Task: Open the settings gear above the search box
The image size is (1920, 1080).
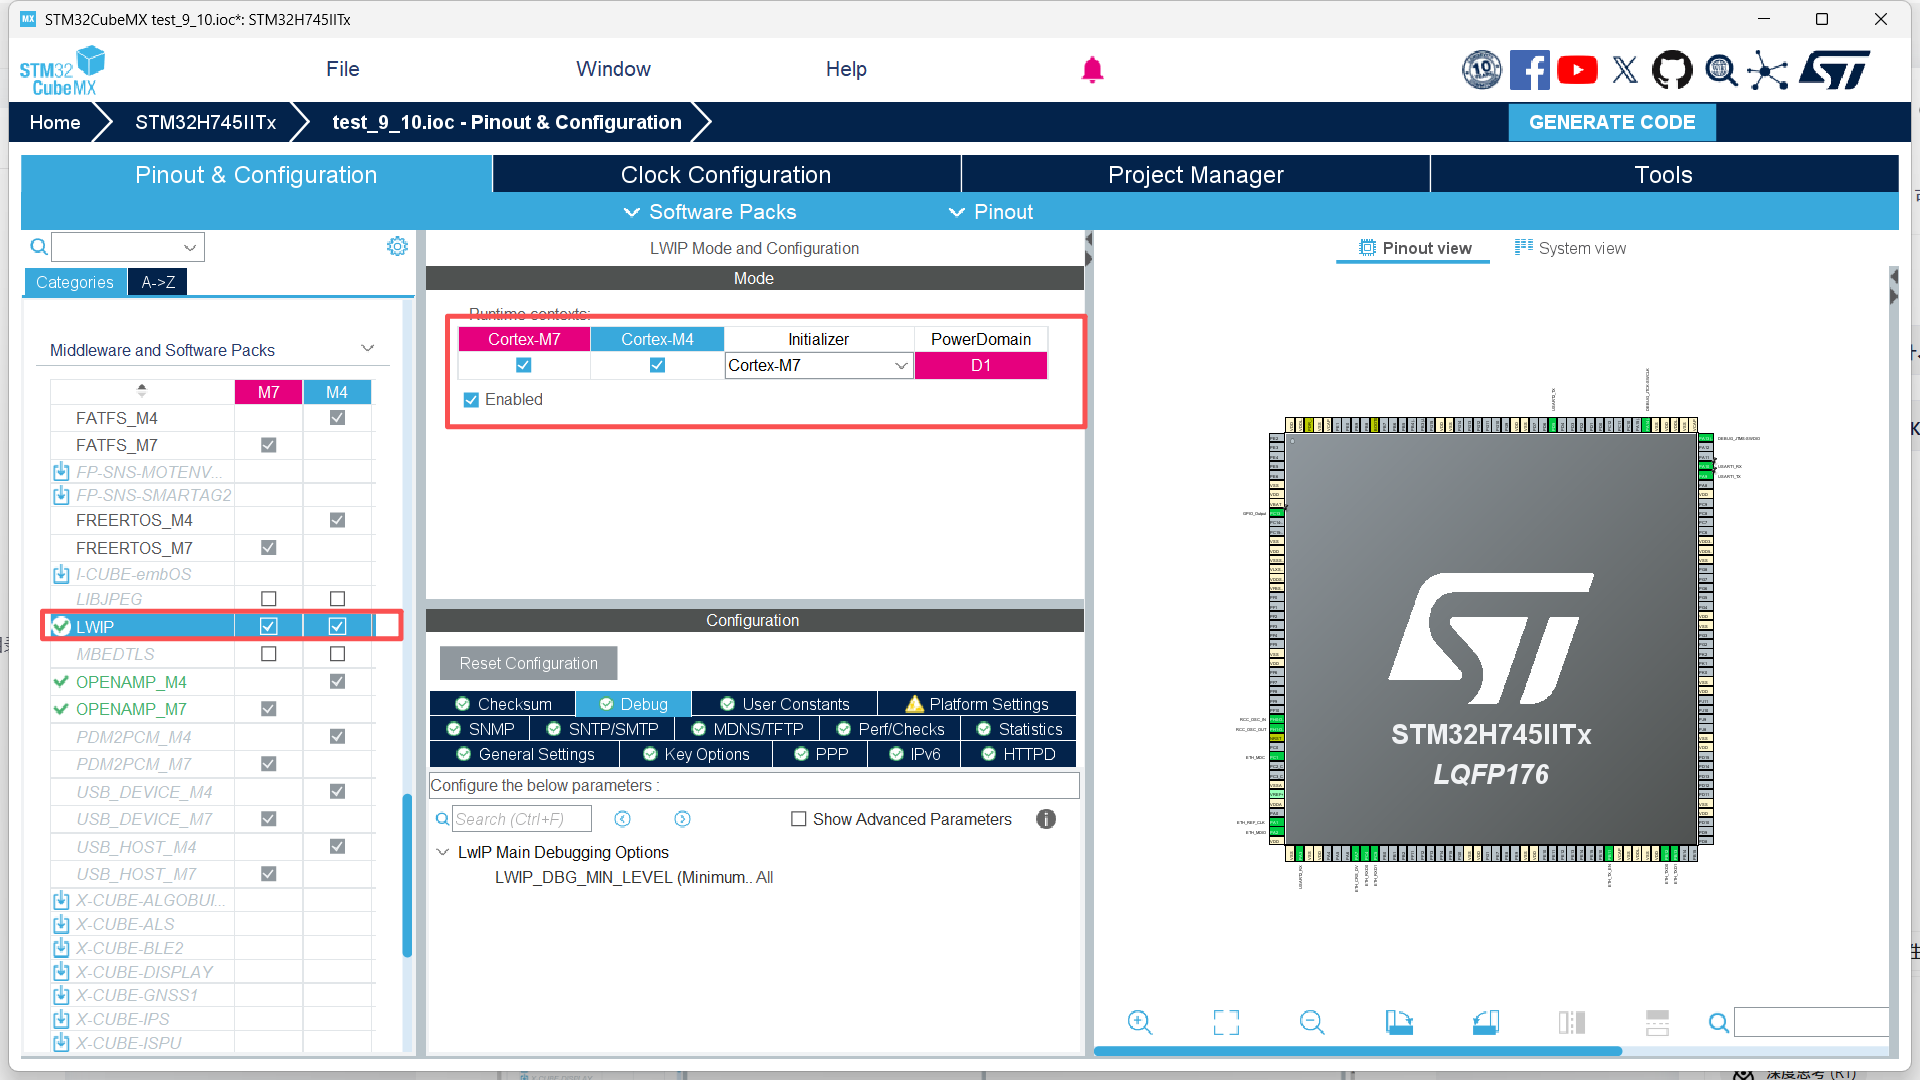Action: [x=397, y=246]
